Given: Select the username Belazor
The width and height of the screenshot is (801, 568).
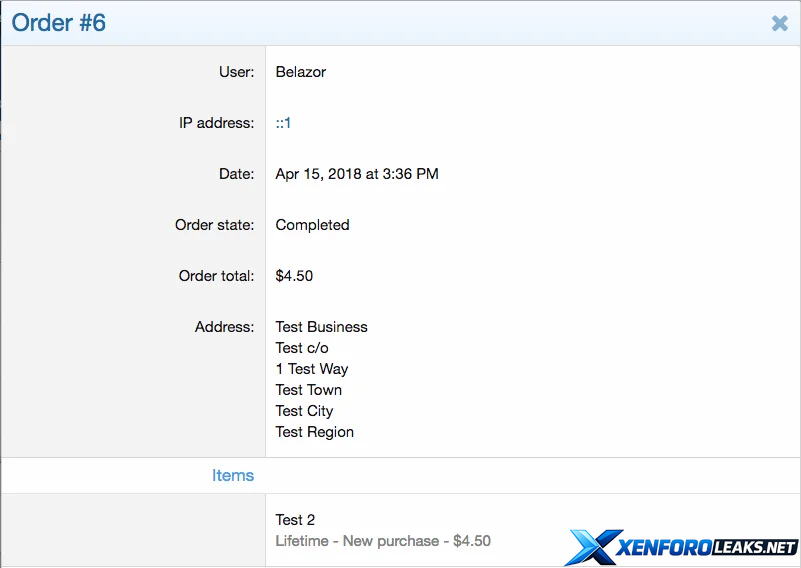Looking at the screenshot, I should pyautogui.click(x=301, y=72).
